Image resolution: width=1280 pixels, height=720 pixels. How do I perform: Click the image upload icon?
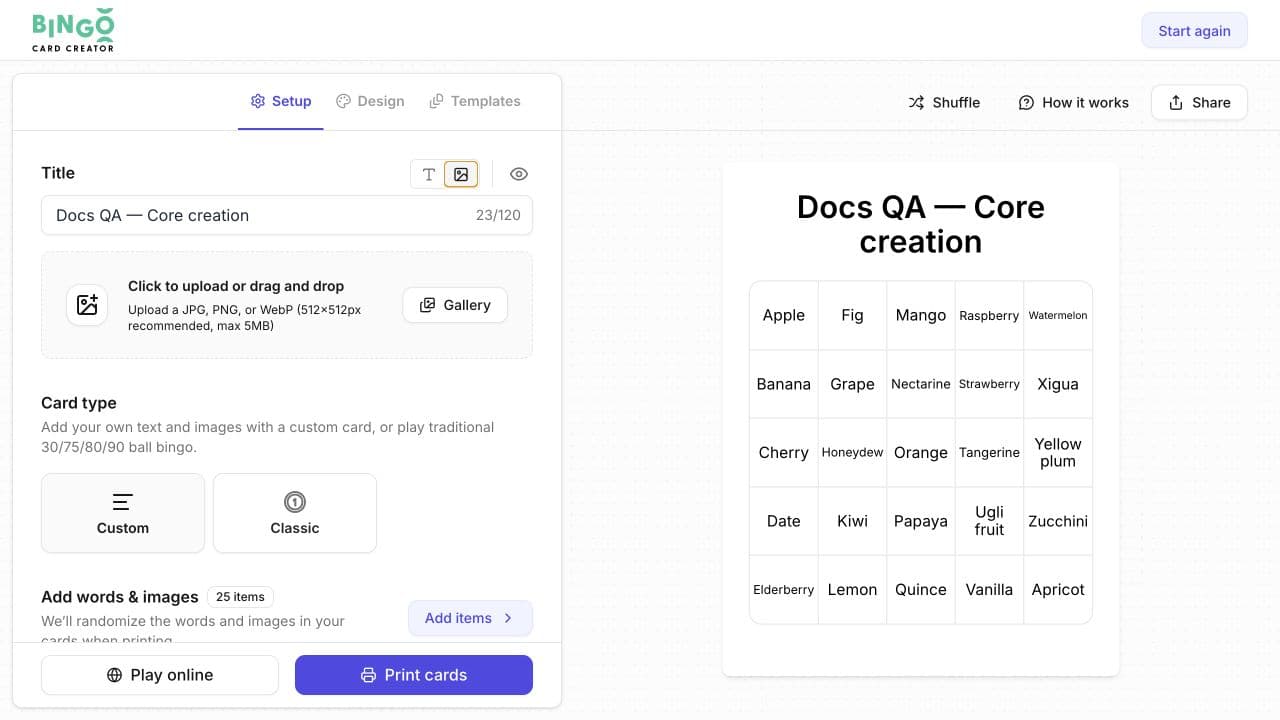coord(87,305)
